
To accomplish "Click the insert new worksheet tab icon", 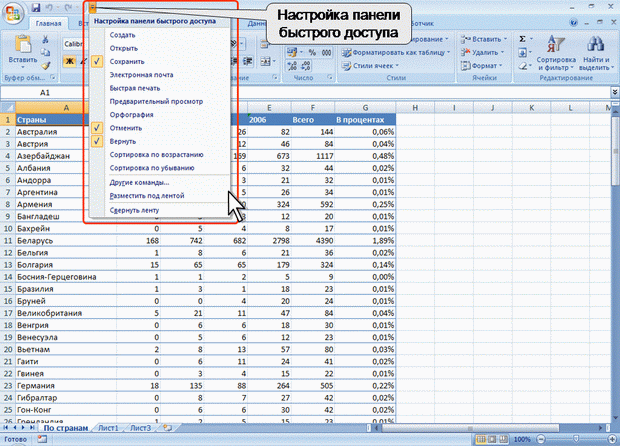I will 166,427.
